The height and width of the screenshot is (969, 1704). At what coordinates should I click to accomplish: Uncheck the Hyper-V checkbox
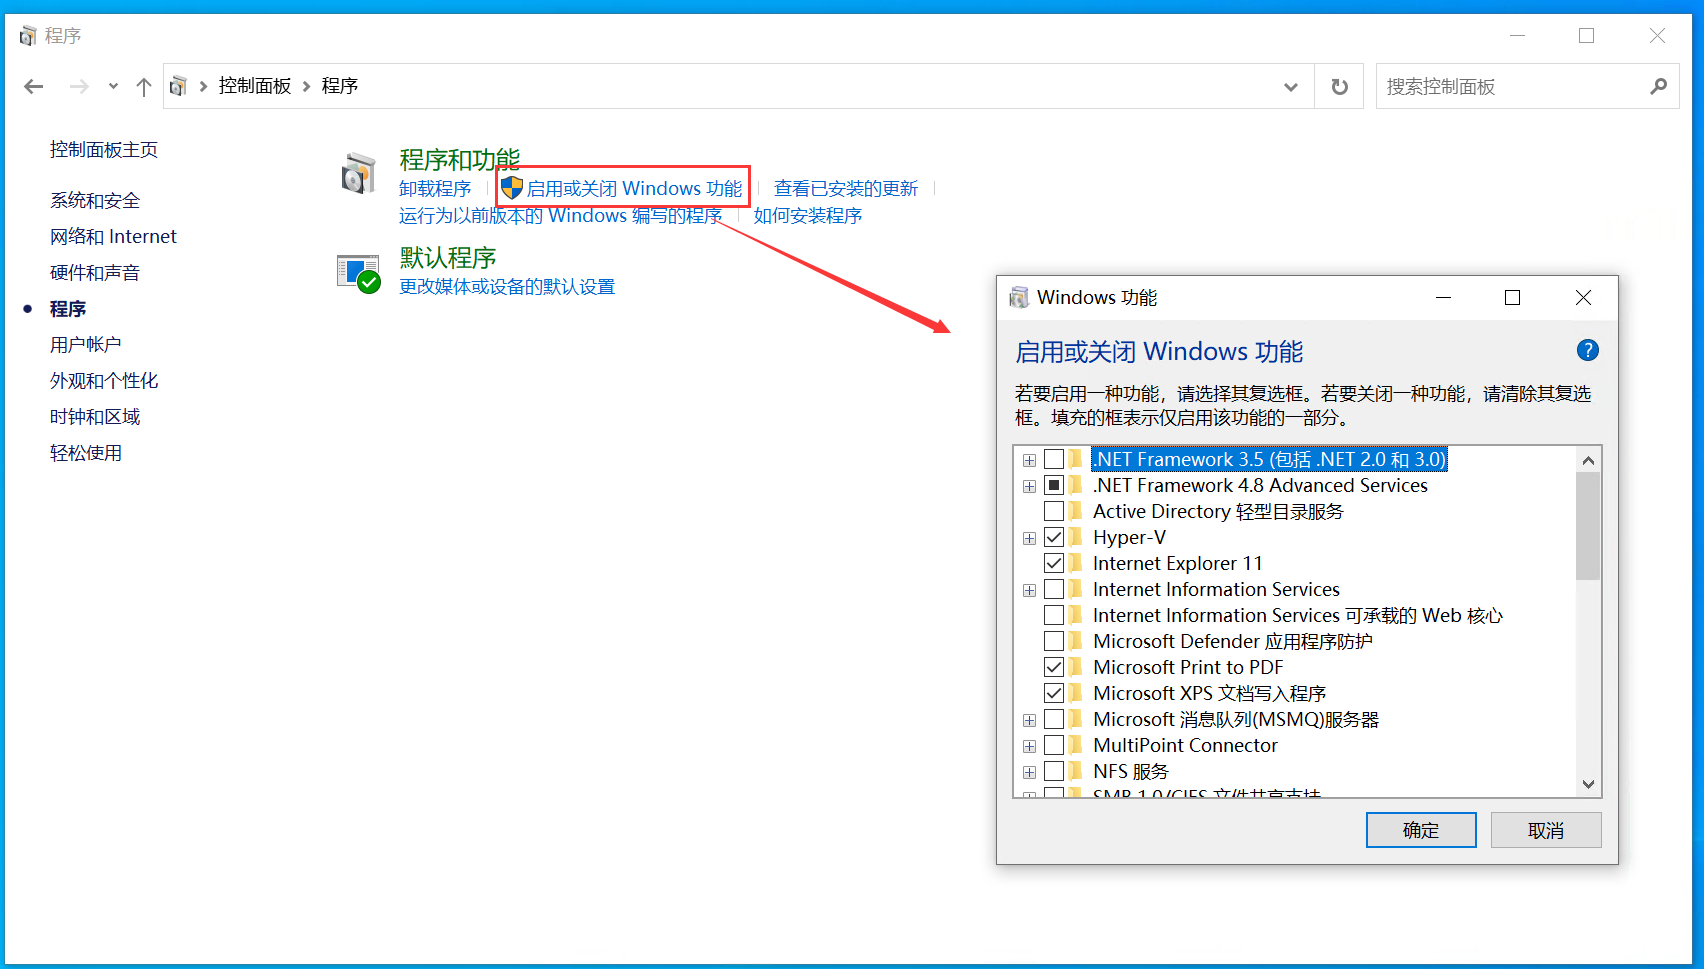coord(1054,537)
